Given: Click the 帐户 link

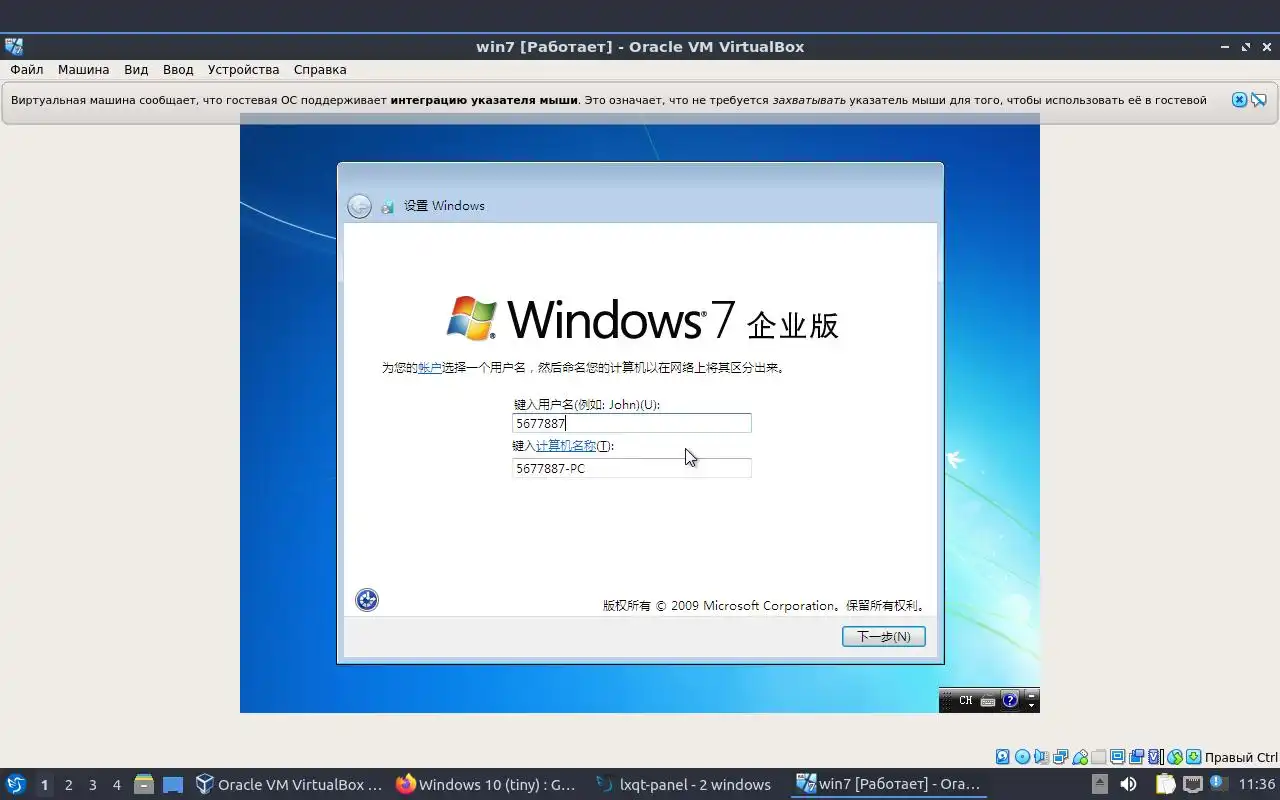Looking at the screenshot, I should pyautogui.click(x=429, y=367).
